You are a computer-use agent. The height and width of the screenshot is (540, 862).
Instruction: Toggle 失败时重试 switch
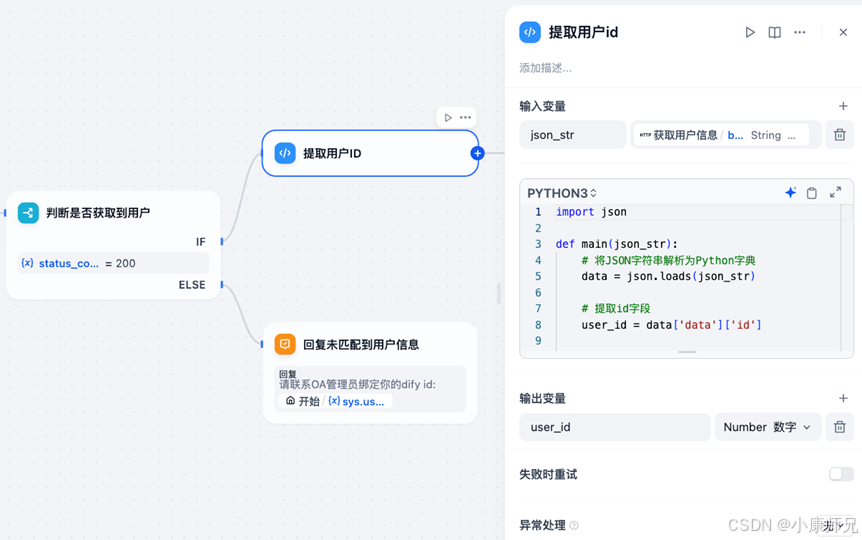(x=841, y=474)
